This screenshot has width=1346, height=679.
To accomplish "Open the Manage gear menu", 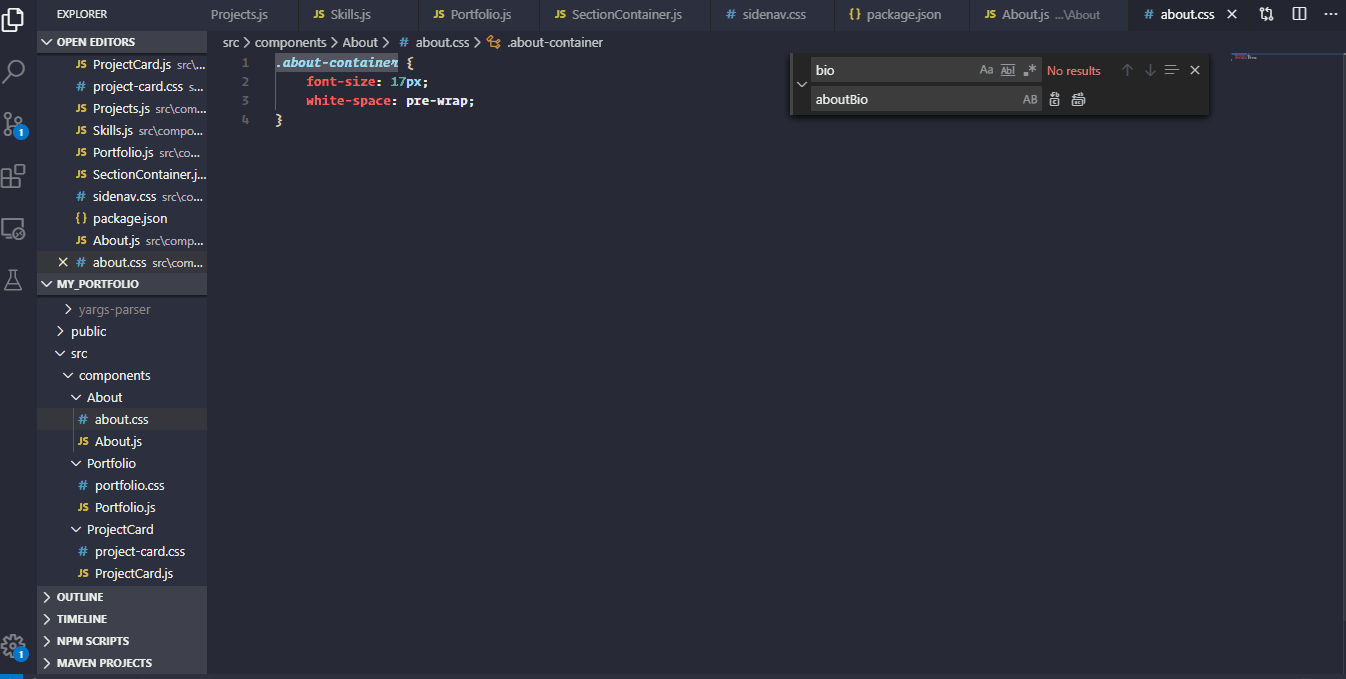I will (x=14, y=647).
